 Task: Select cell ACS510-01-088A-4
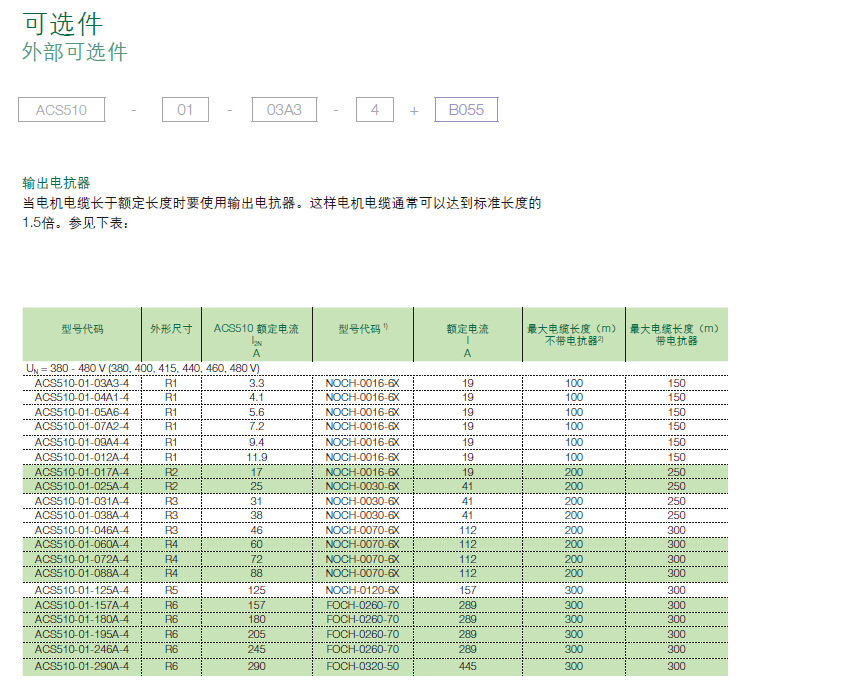point(82,573)
